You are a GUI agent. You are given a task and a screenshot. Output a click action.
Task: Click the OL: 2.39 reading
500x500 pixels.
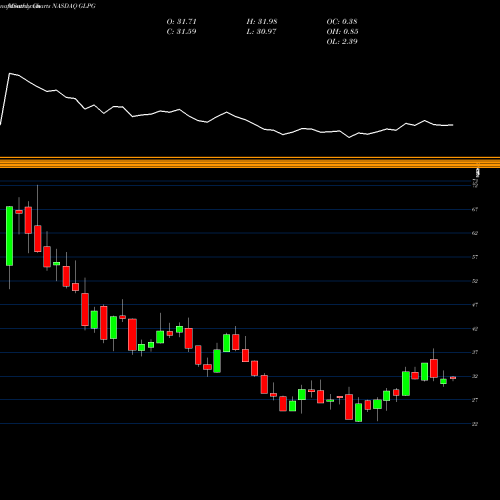coord(342,42)
